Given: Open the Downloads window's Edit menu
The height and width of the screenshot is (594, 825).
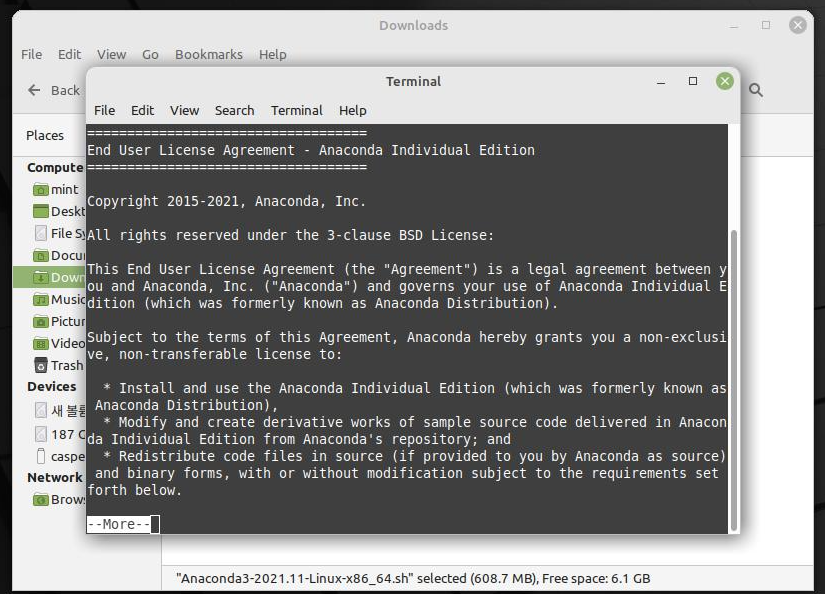Looking at the screenshot, I should (69, 55).
